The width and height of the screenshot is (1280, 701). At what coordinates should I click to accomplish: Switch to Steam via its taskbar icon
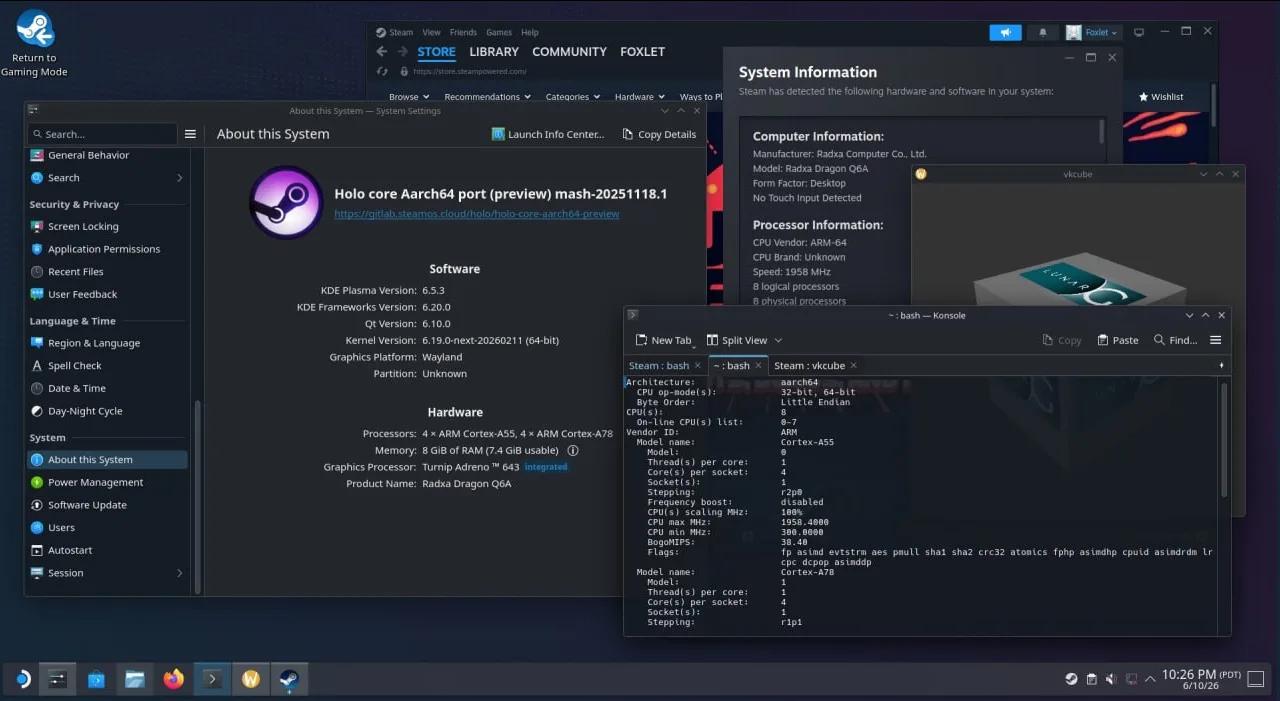click(x=290, y=680)
